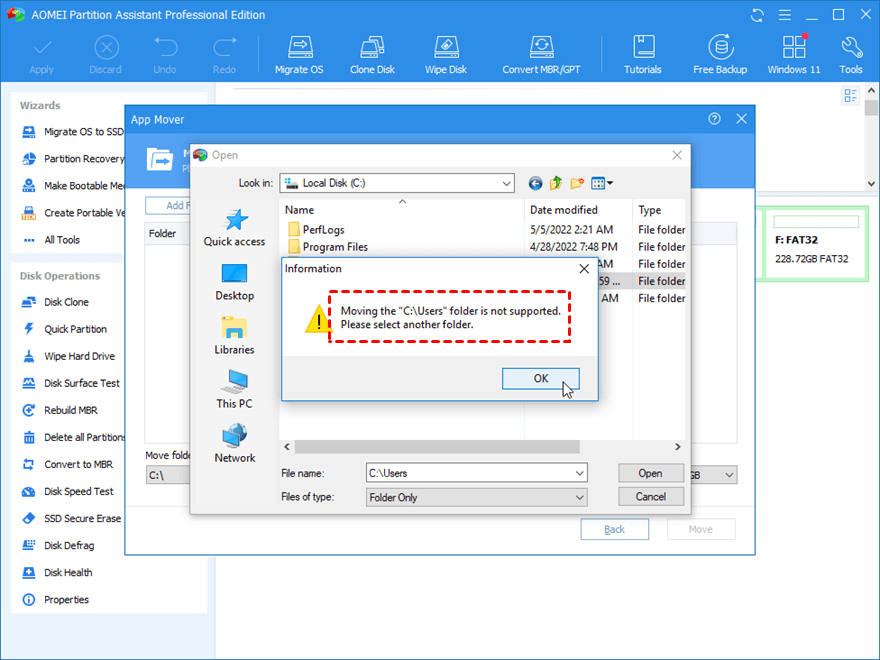The image size is (880, 660).
Task: Toggle the disk view layout icon
Action: (850, 95)
